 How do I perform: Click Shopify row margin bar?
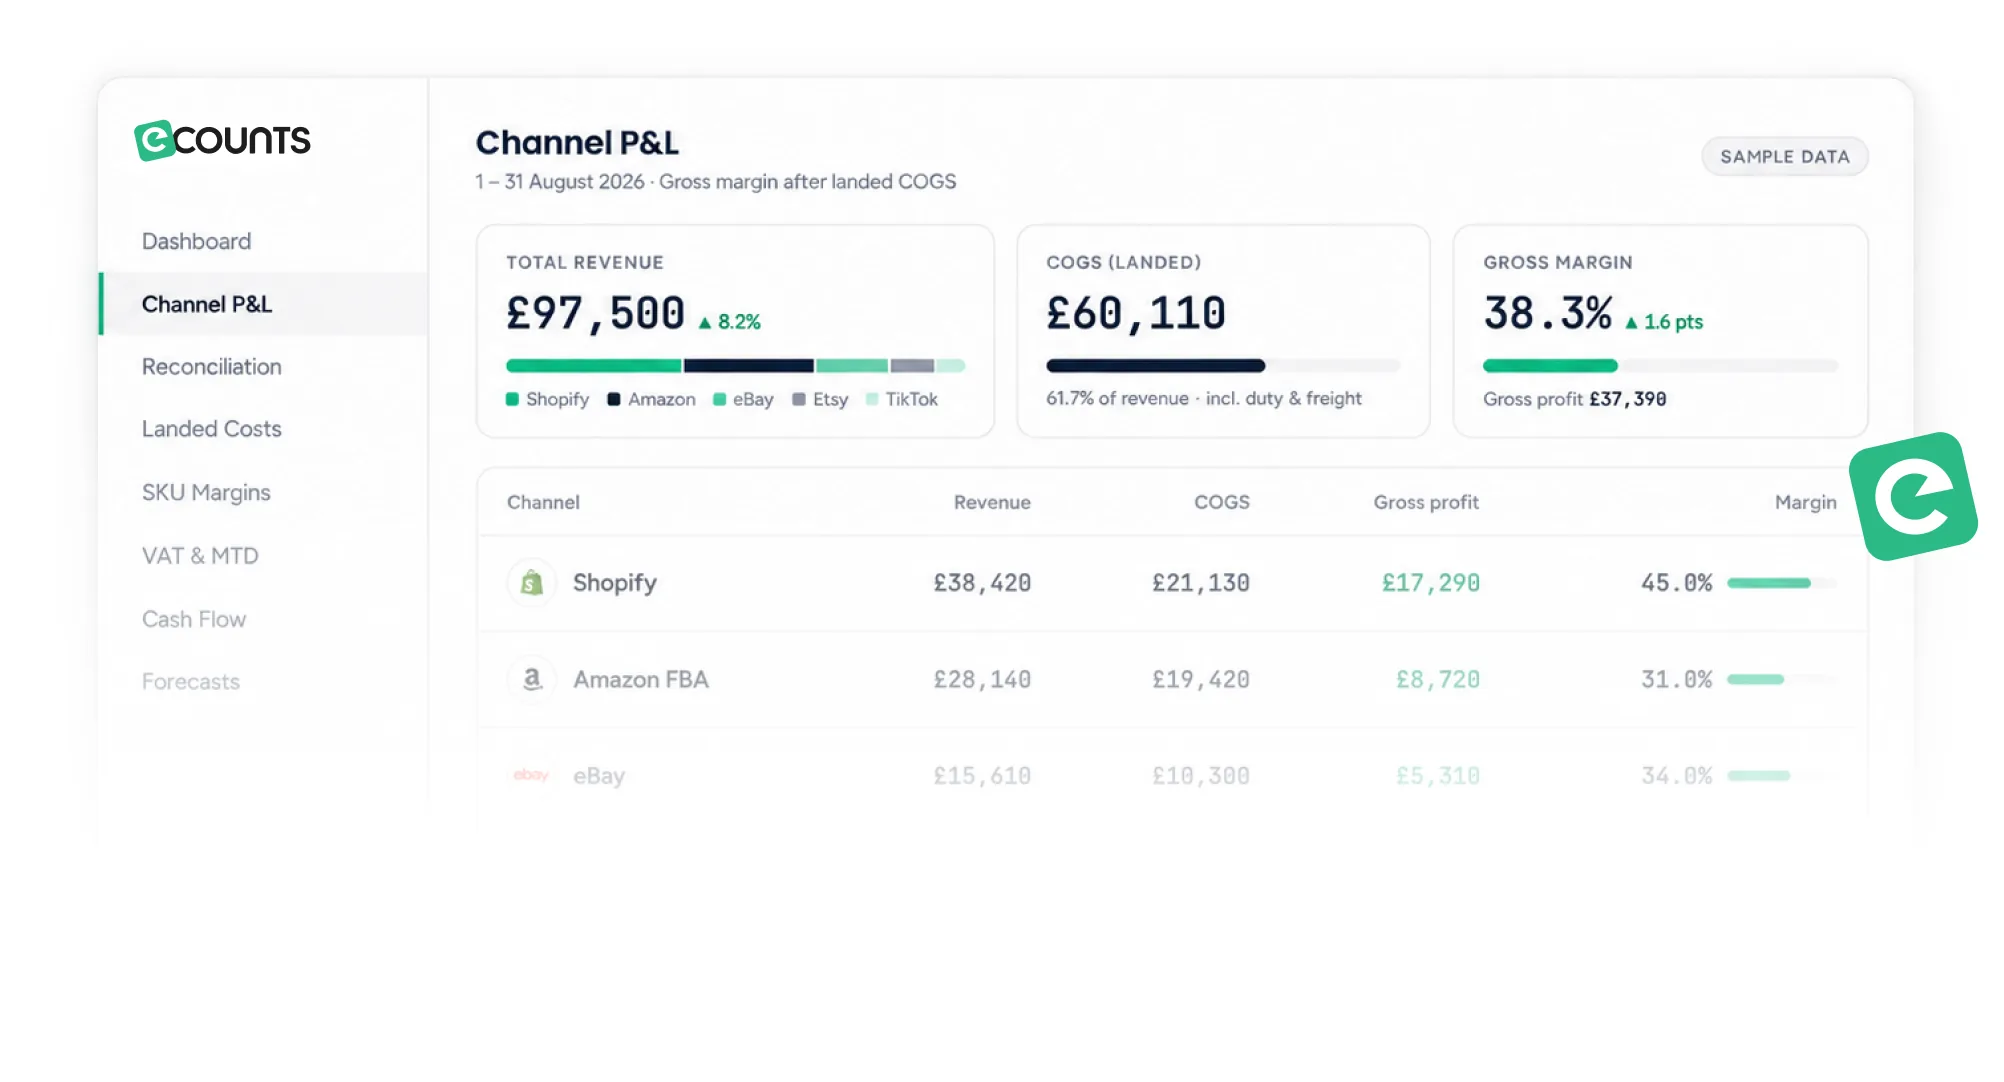coord(1782,583)
